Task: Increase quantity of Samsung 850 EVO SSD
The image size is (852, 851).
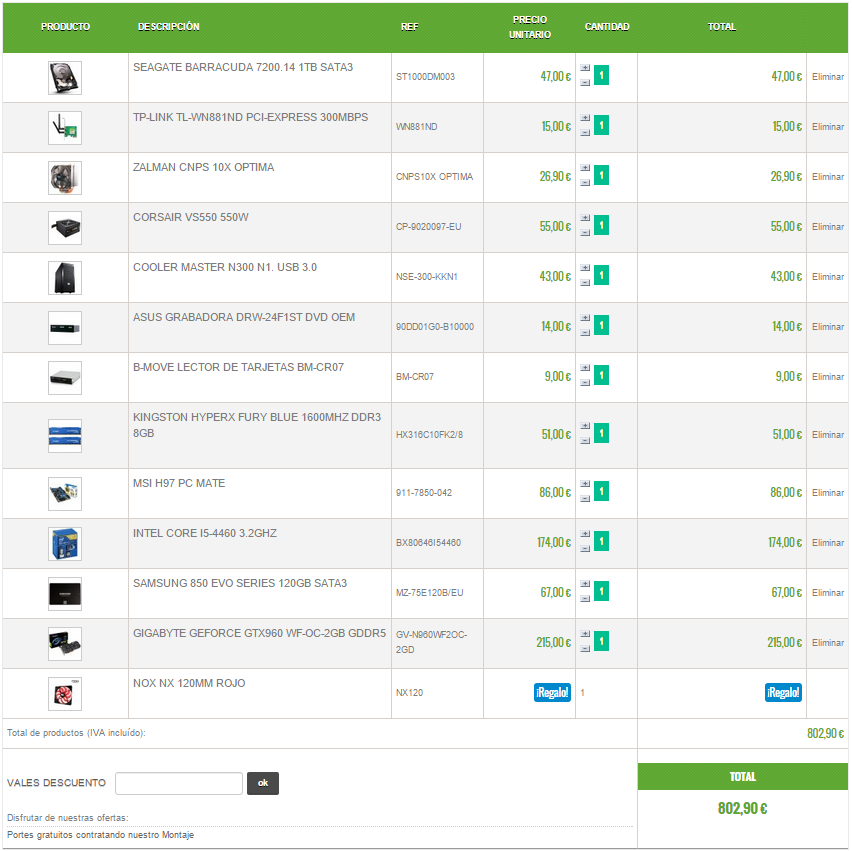Action: pyautogui.click(x=585, y=584)
